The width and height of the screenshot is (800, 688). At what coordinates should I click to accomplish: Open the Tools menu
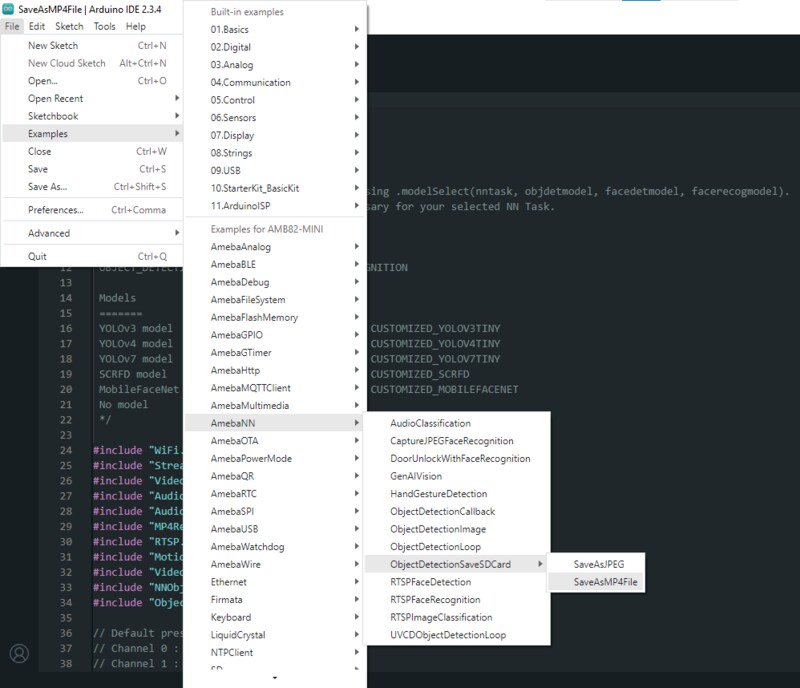(x=105, y=26)
